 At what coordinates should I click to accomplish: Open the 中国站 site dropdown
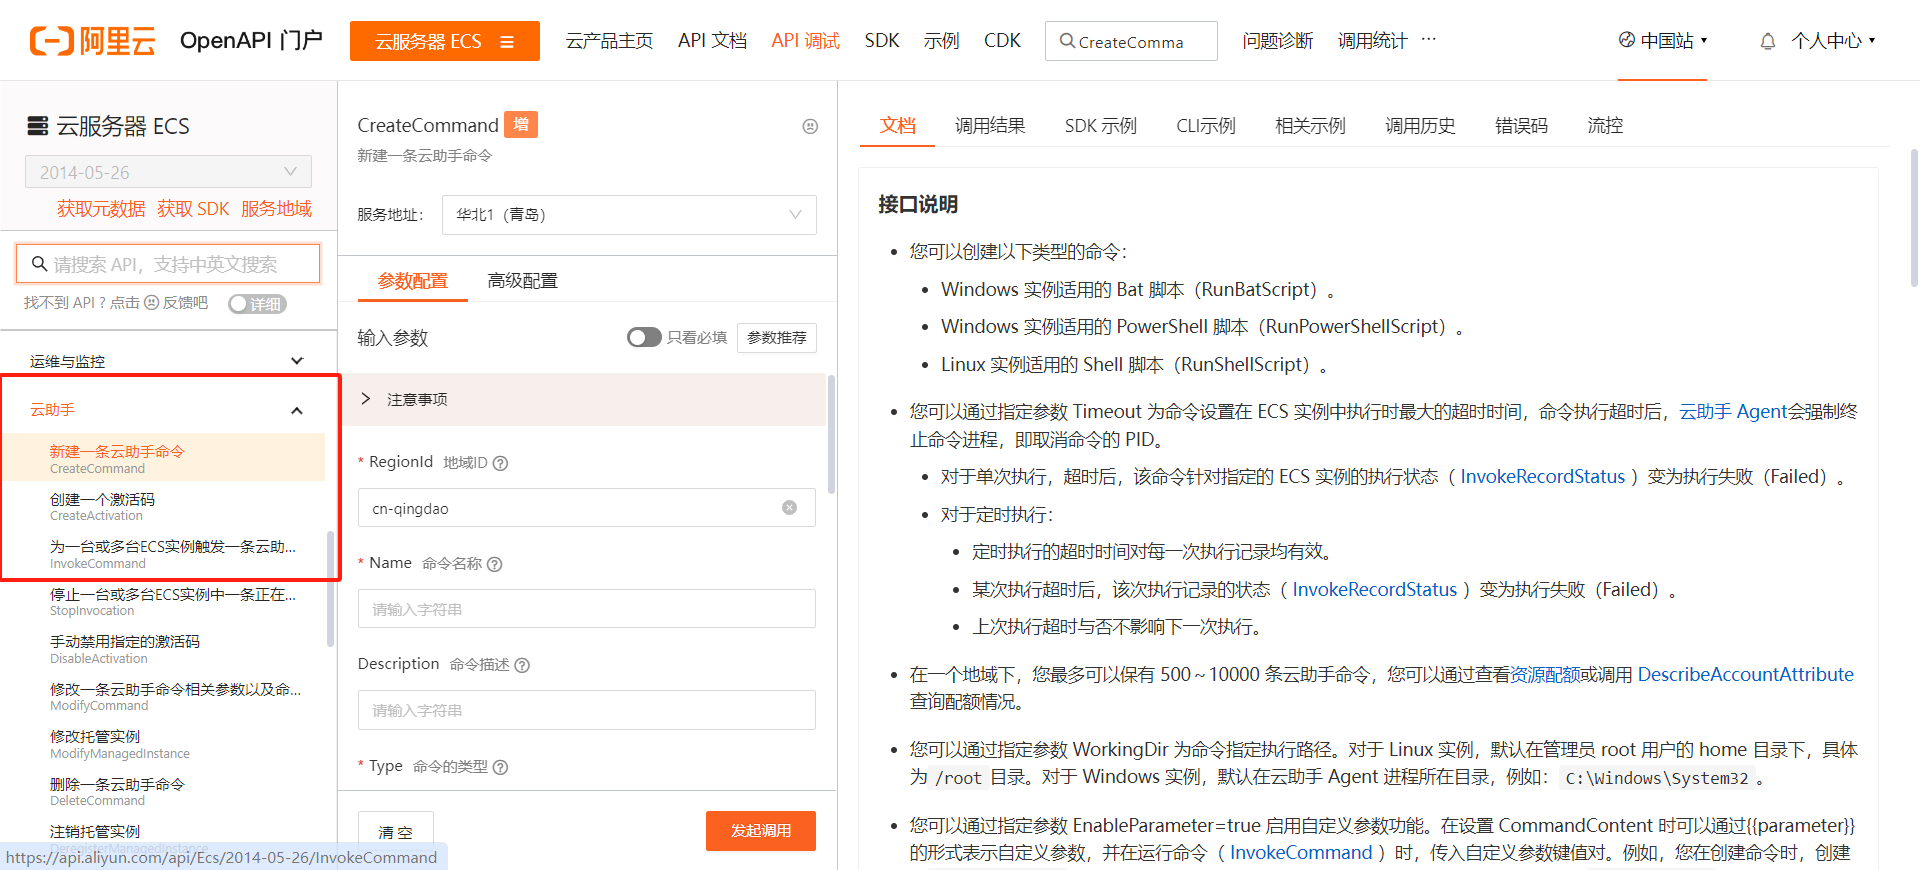click(x=1662, y=41)
